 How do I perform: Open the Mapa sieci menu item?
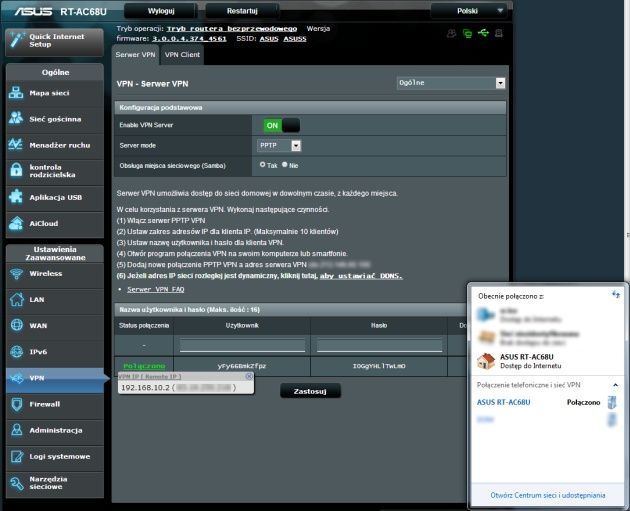[55, 93]
